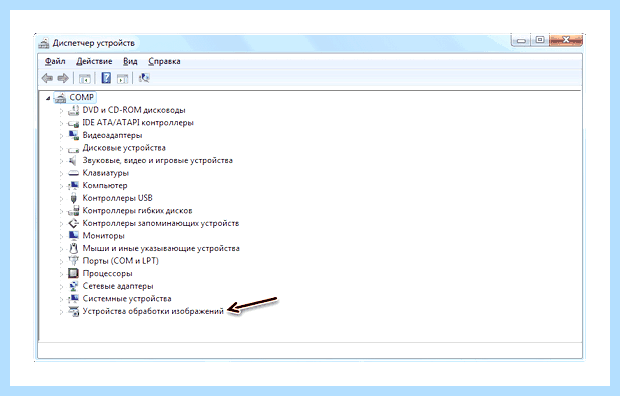Expand Звуковые, видео и игровые устройства
Screen dimensions: 620x396
pos(61,161)
